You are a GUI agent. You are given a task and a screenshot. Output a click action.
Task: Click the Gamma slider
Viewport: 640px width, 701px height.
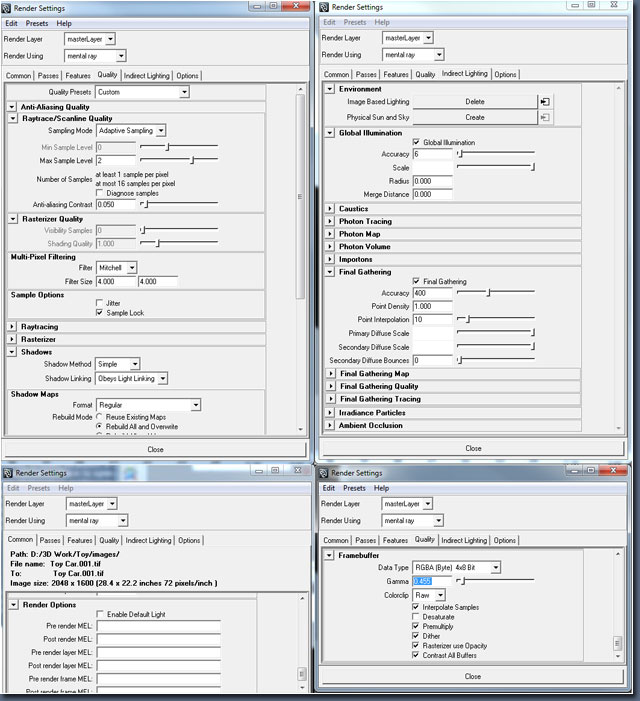[x=495, y=581]
